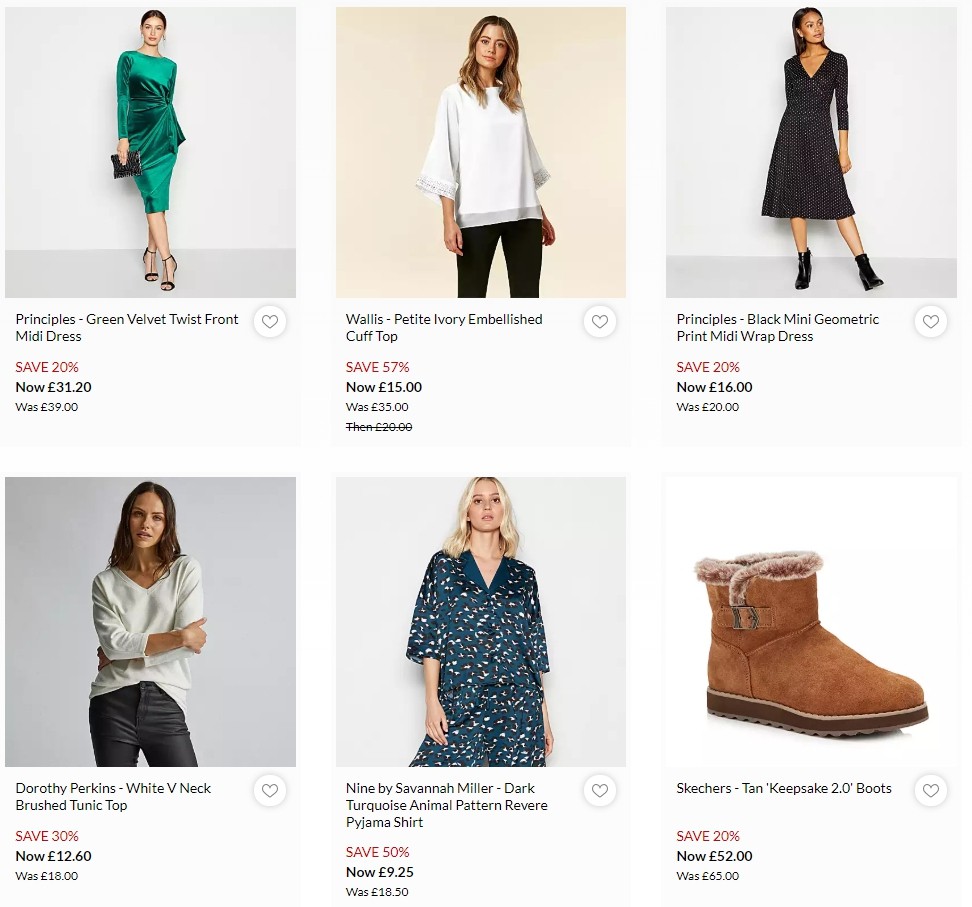The height and width of the screenshot is (907, 972).
Task: Open the Nine by Savannah Miller pyjama listing
Action: tap(446, 805)
